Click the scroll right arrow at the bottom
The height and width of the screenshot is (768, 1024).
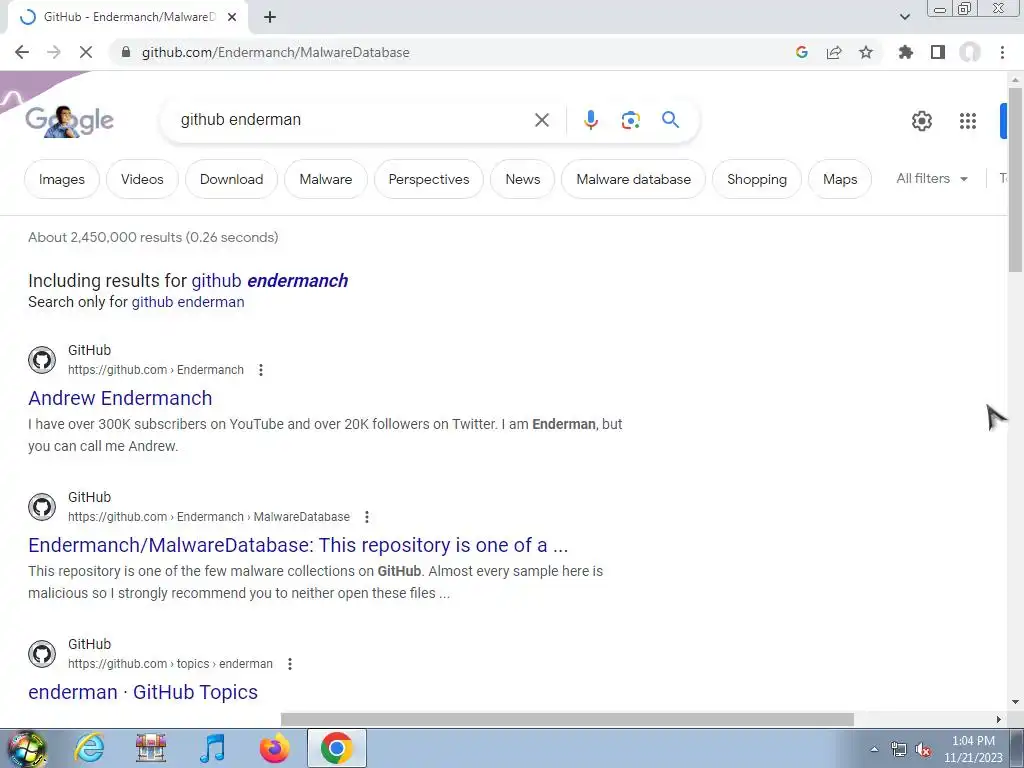[998, 719]
